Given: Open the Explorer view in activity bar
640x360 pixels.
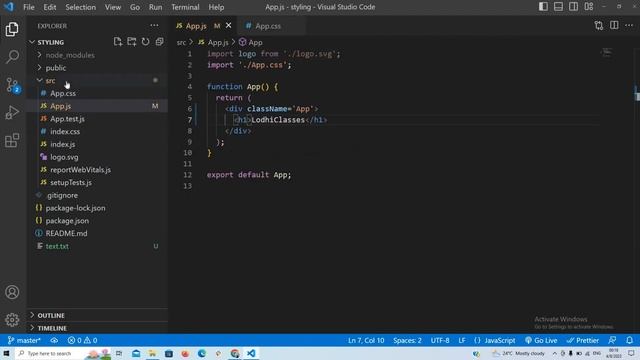Looking at the screenshot, I should (12, 29).
